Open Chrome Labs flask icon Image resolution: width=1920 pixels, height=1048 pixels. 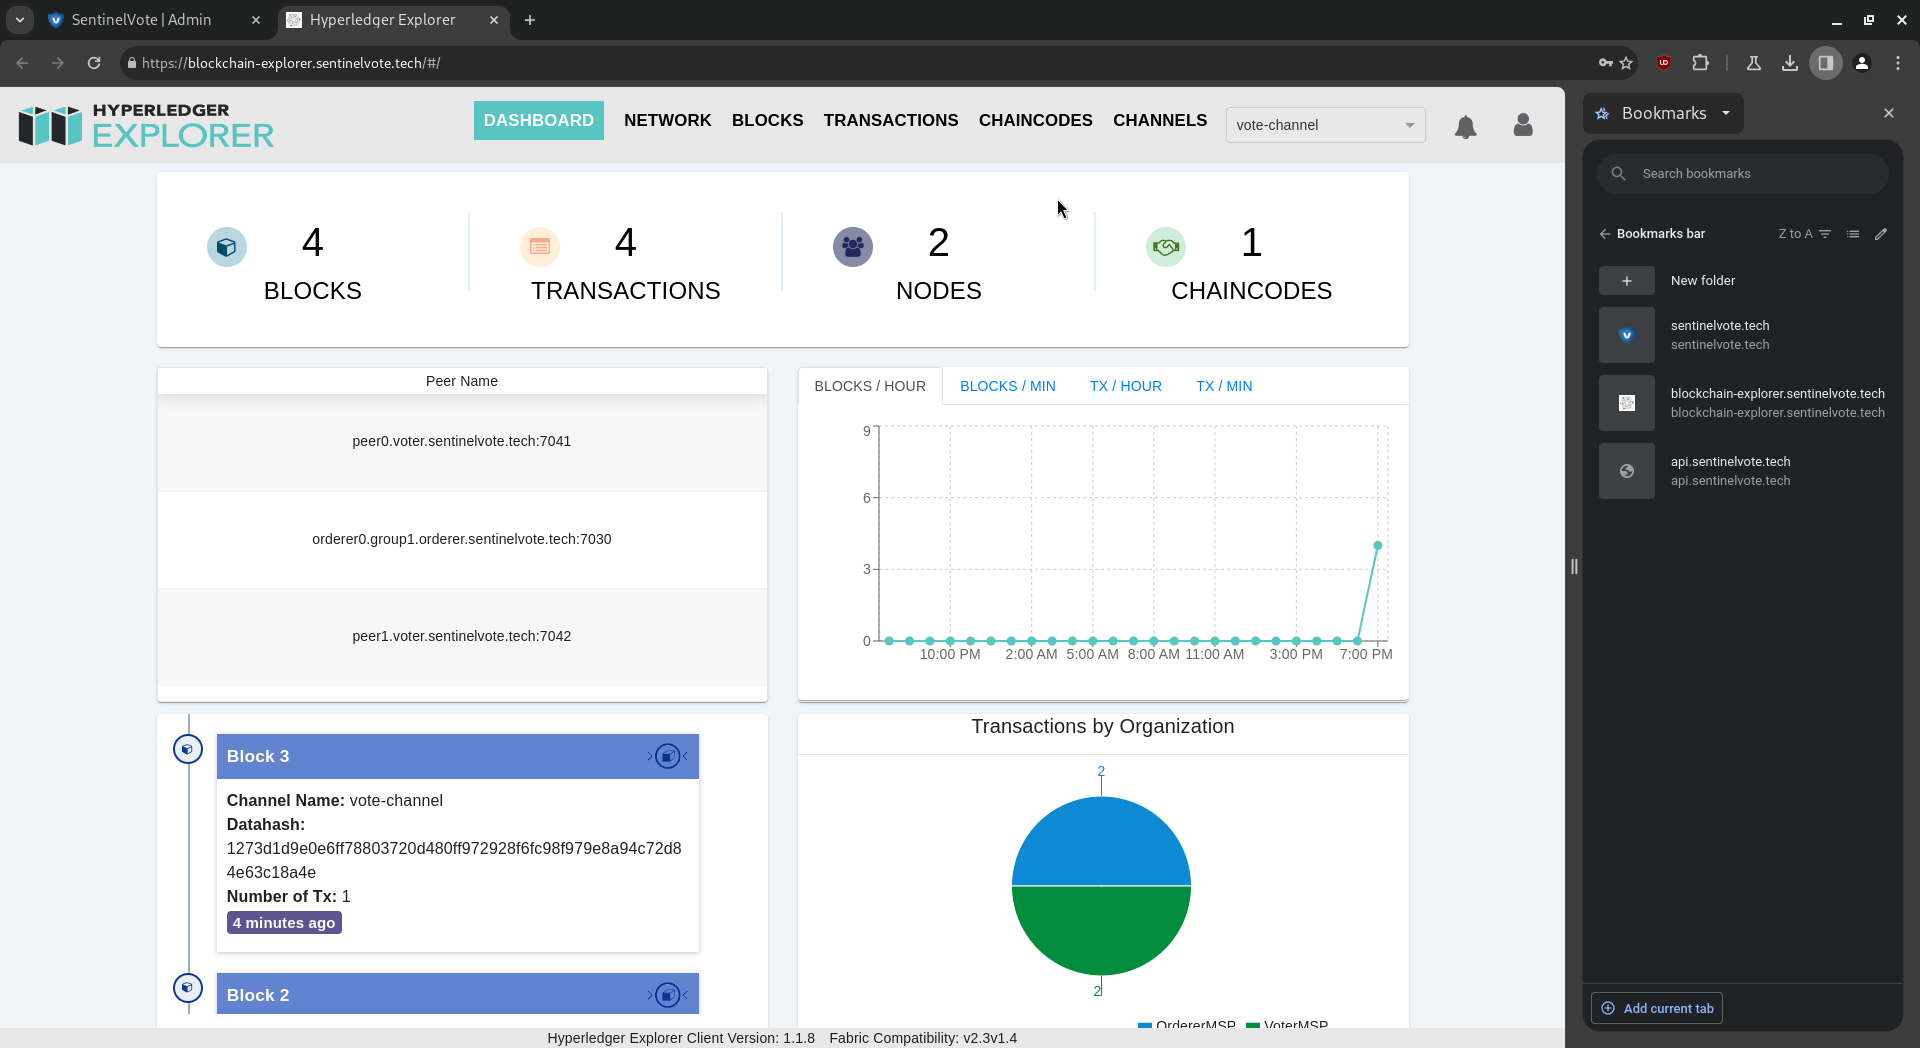[1754, 63]
